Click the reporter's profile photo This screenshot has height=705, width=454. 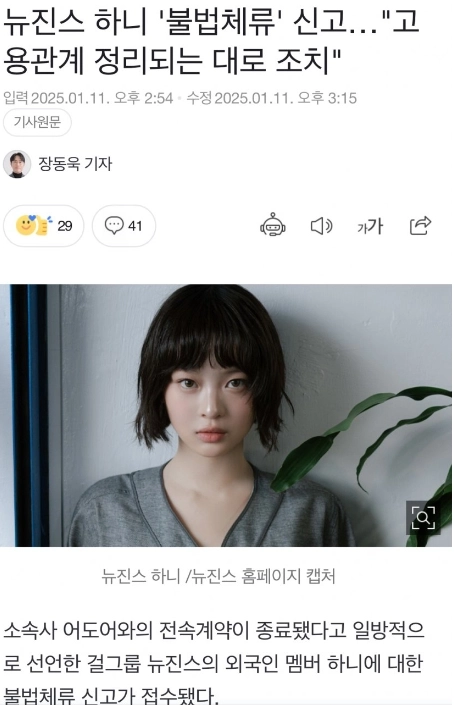pos(17,164)
